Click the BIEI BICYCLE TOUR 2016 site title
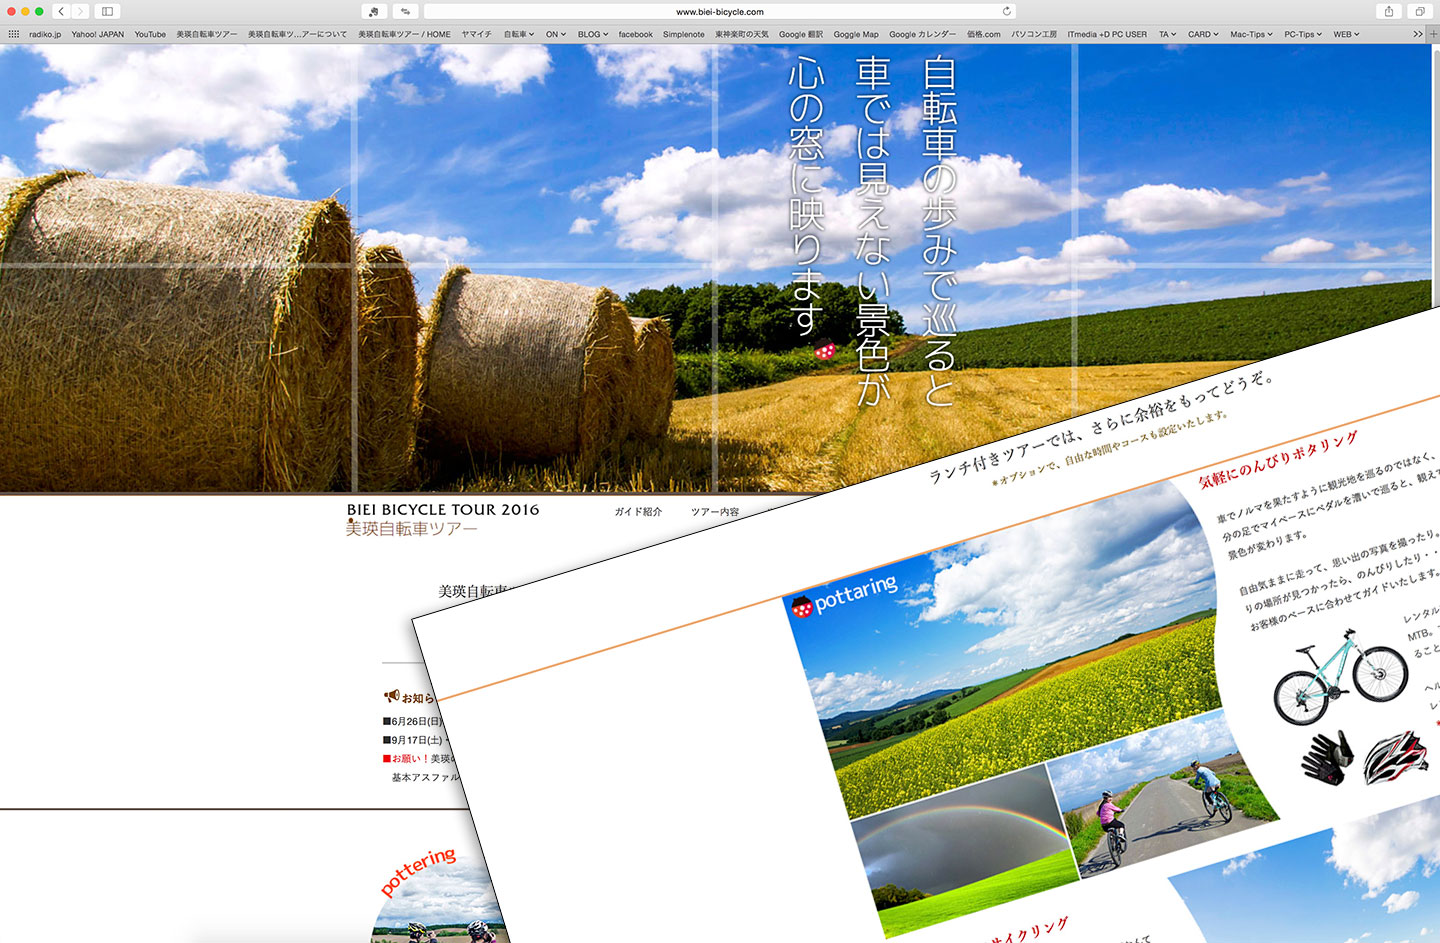Viewport: 1440px width, 943px height. [443, 510]
